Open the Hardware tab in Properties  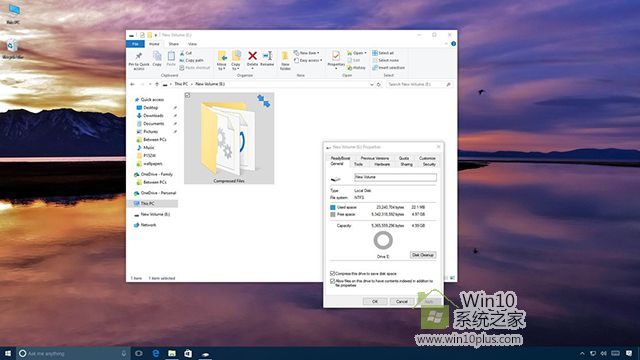(382, 164)
